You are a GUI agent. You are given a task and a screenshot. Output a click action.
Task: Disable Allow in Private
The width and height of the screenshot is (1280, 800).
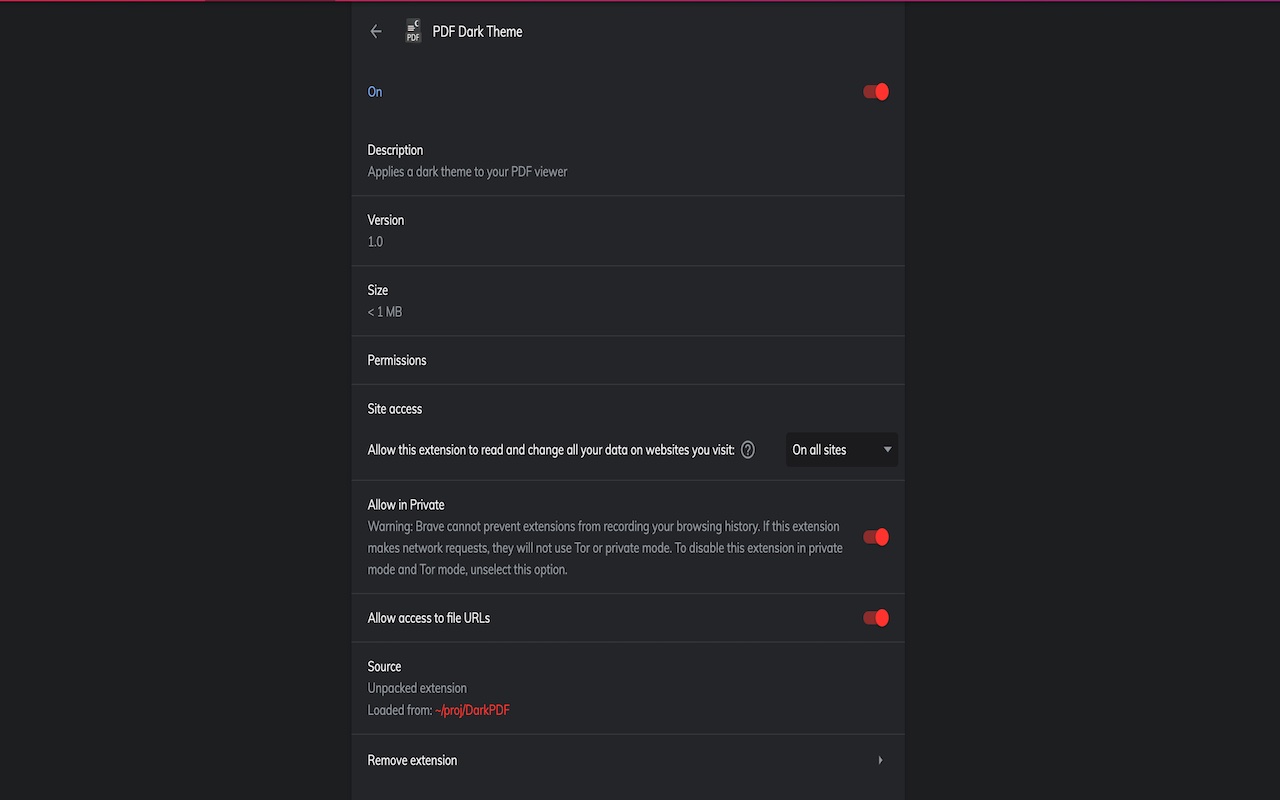coord(875,536)
